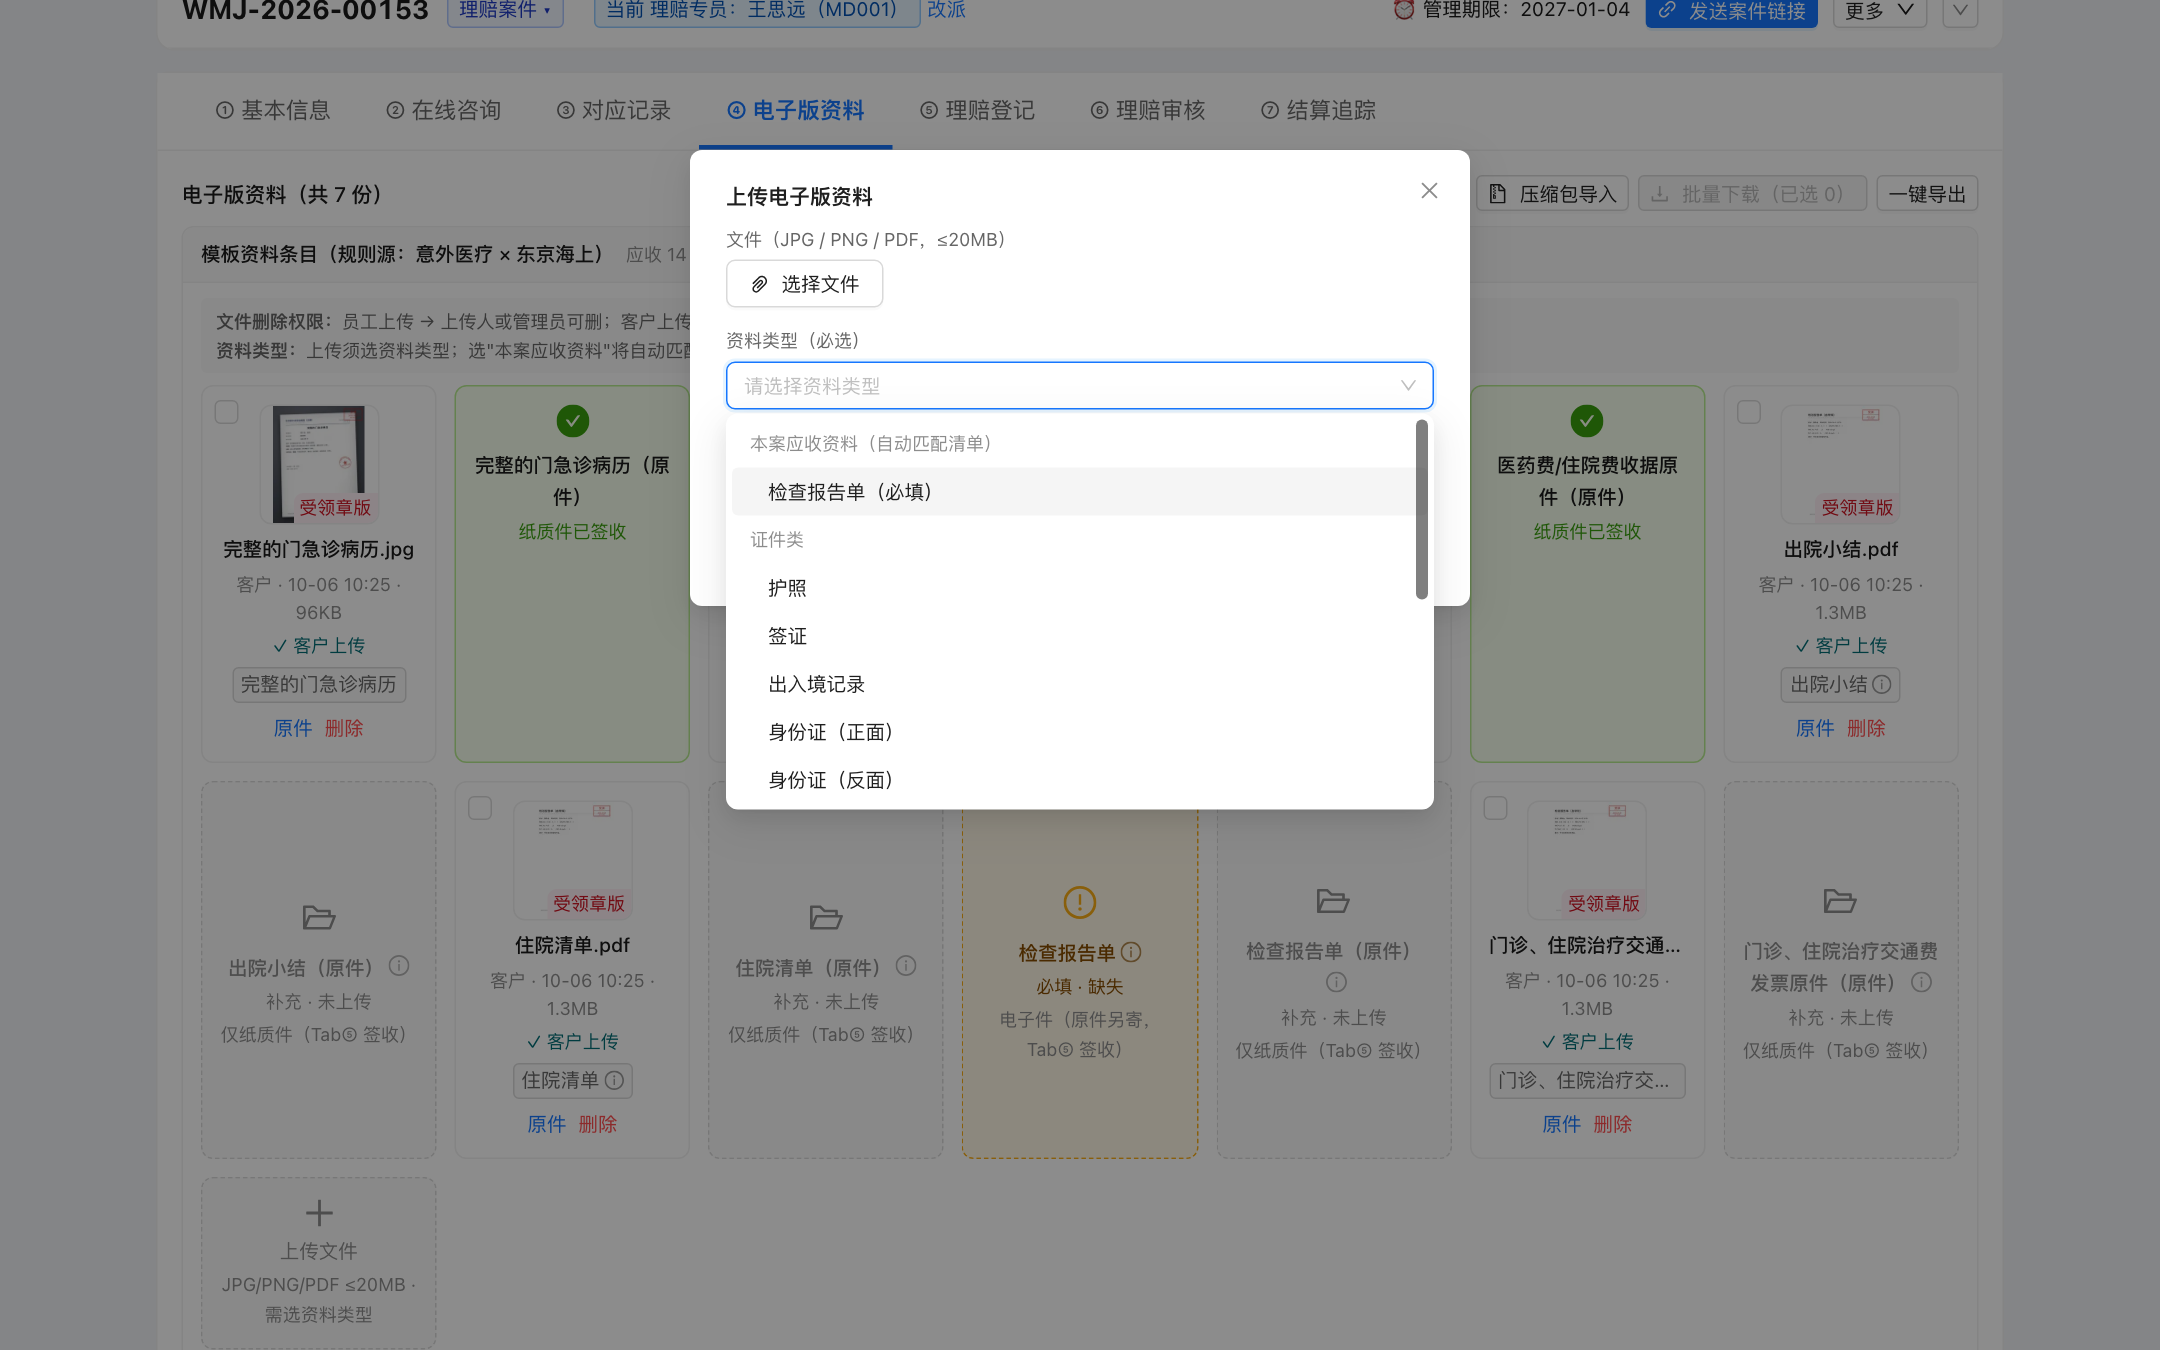2160x1350 pixels.
Task: Click the 改派 link
Action: pyautogui.click(x=946, y=10)
